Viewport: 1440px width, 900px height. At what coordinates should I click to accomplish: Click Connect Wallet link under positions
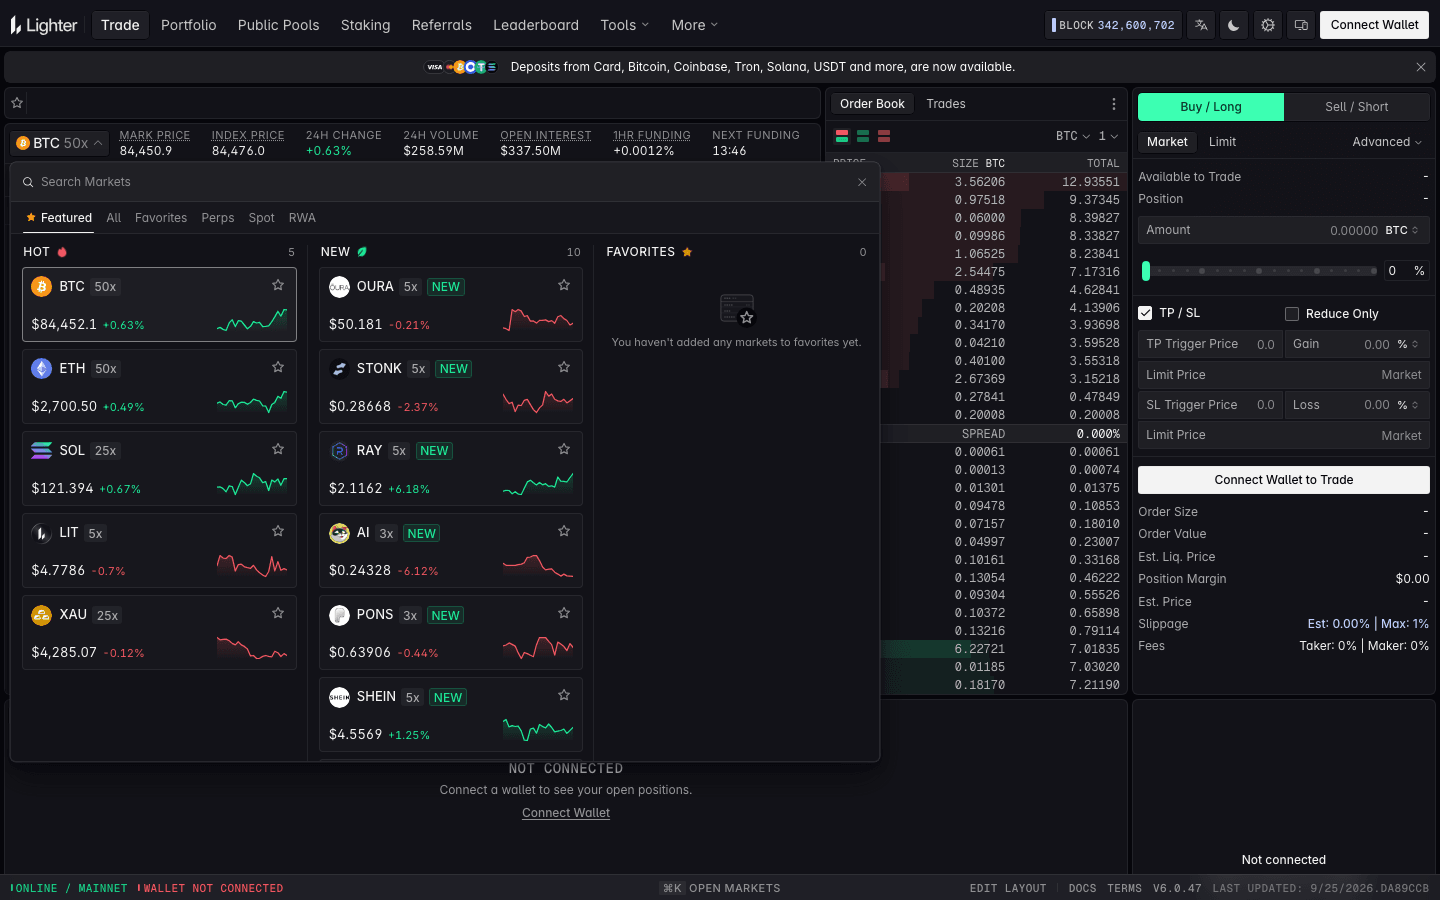click(x=566, y=813)
